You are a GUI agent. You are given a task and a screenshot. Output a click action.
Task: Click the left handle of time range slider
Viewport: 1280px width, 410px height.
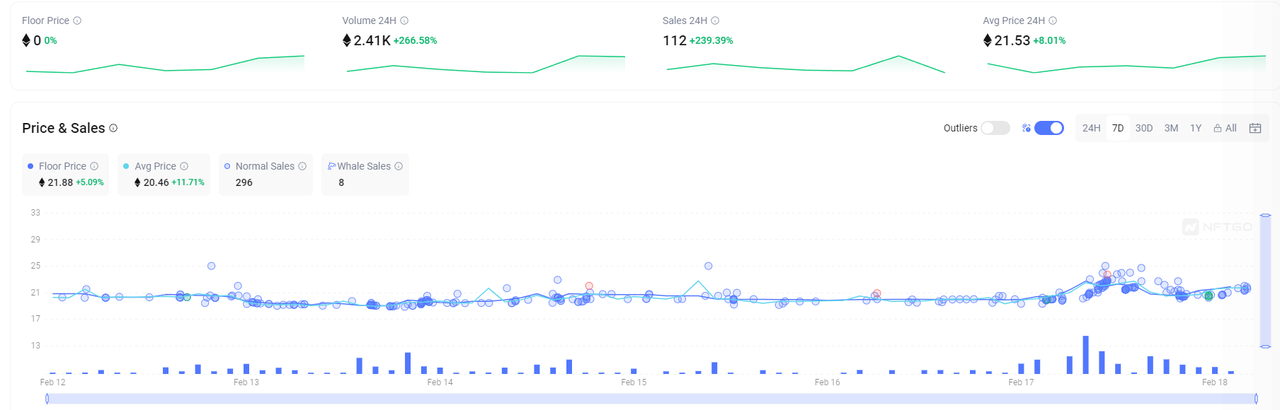click(48, 399)
